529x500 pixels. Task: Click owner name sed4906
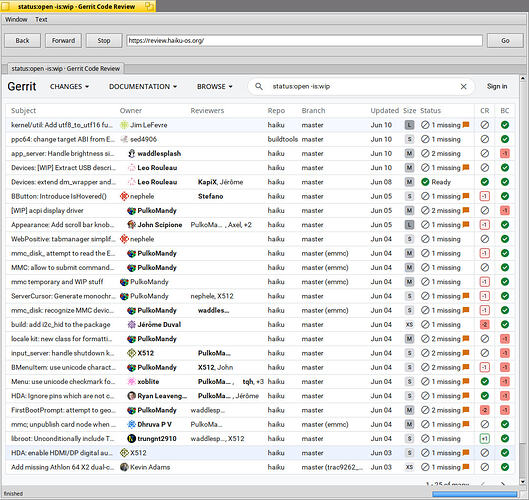click(x=143, y=139)
